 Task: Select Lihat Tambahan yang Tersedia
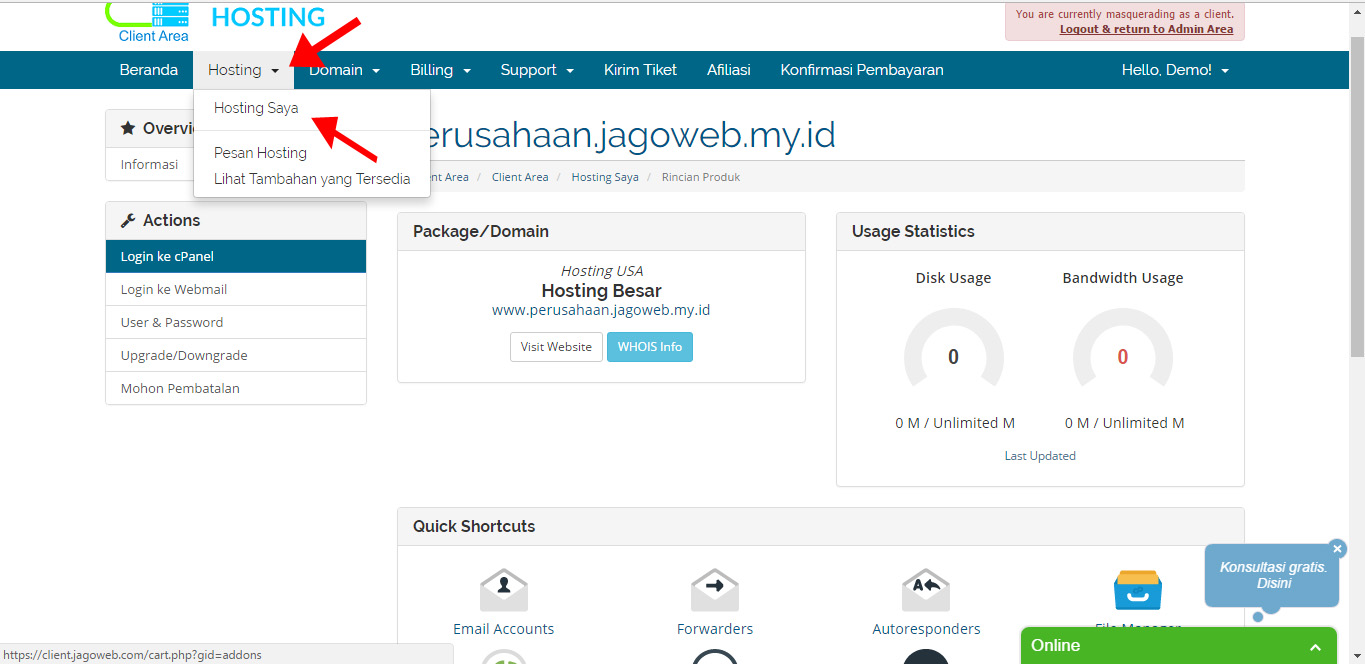312,179
